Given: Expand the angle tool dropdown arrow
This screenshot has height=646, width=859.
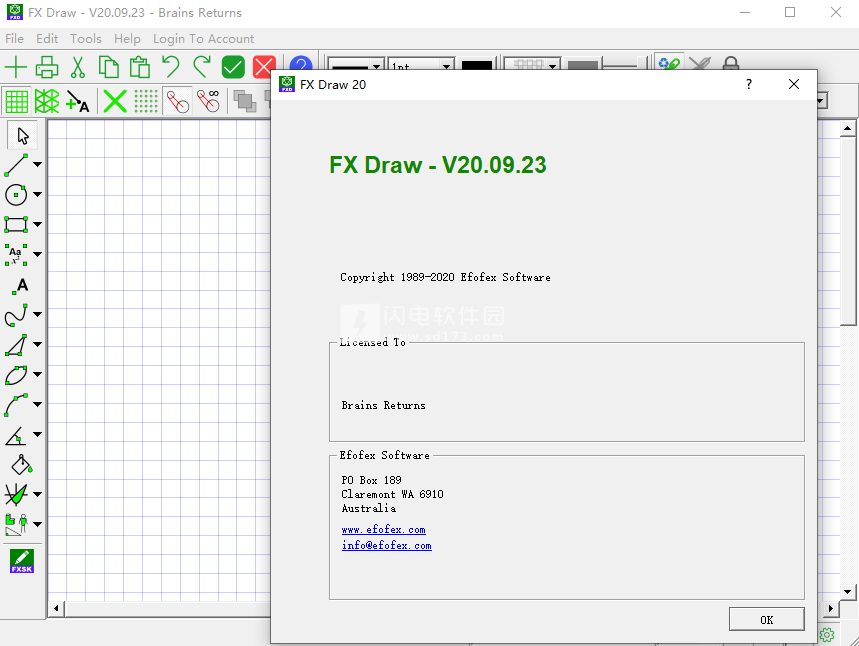Looking at the screenshot, I should pos(37,434).
